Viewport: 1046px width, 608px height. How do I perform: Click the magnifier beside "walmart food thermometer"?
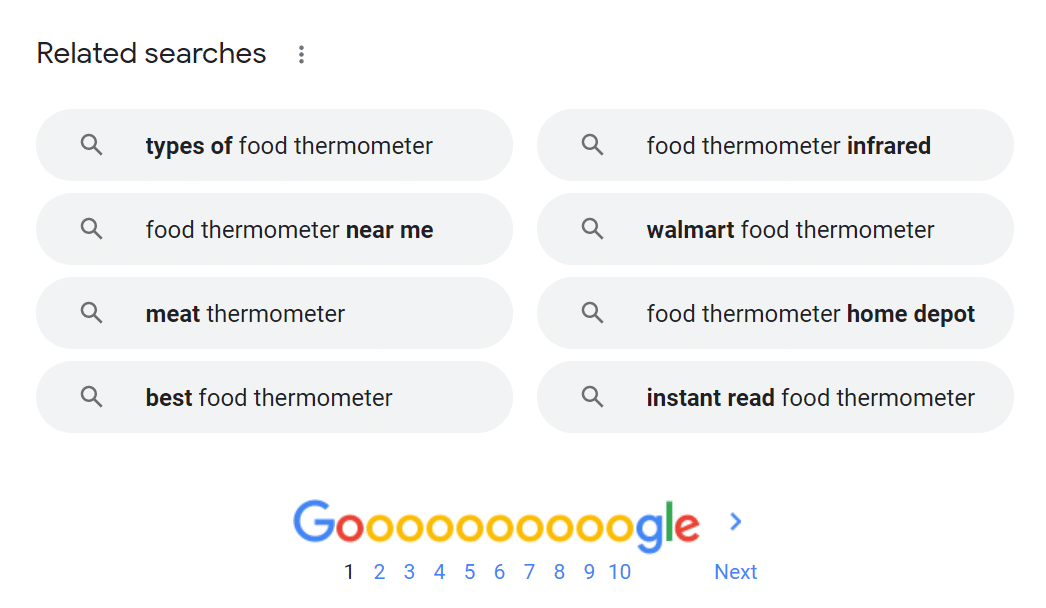tap(593, 229)
